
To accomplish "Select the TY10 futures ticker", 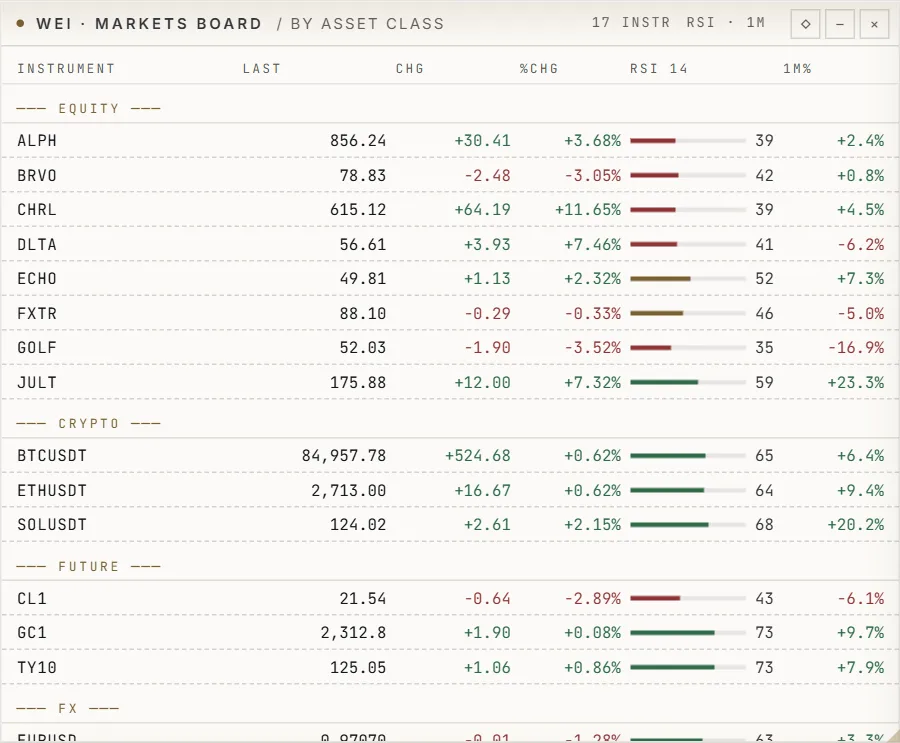I will coord(37,667).
